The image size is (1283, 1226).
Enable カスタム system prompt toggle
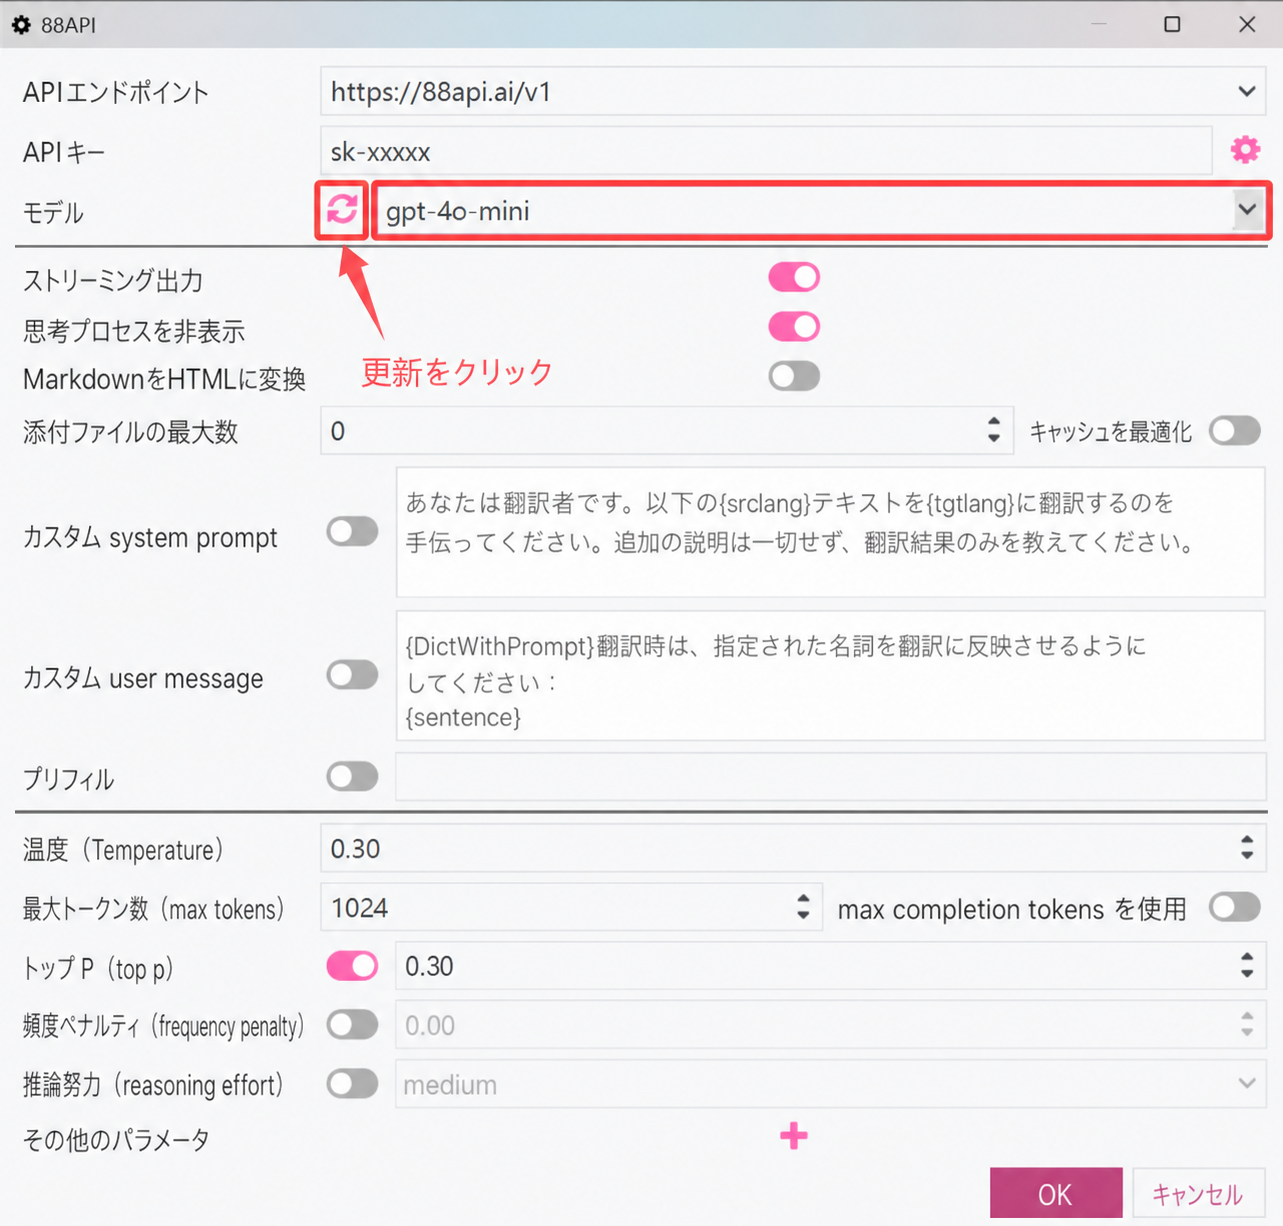pyautogui.click(x=352, y=531)
